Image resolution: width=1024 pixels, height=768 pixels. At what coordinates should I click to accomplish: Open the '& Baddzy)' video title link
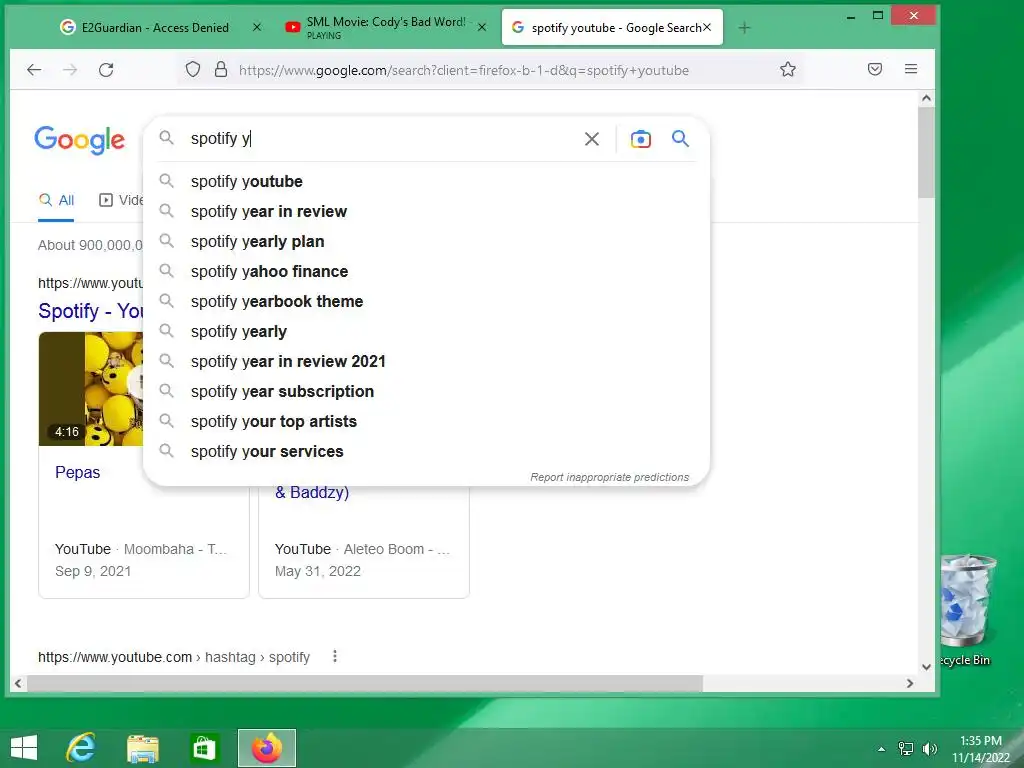click(x=312, y=492)
